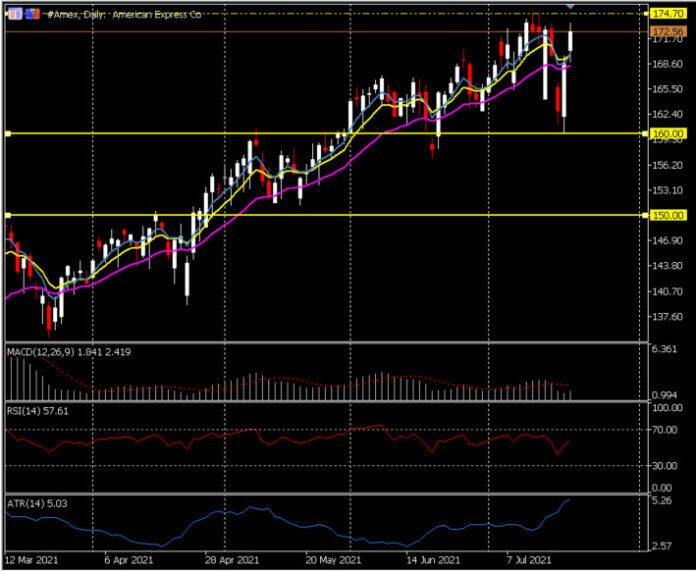This screenshot has width=696, height=571.
Task: Select the 14 Jun 2021 date marker
Action: (434, 559)
